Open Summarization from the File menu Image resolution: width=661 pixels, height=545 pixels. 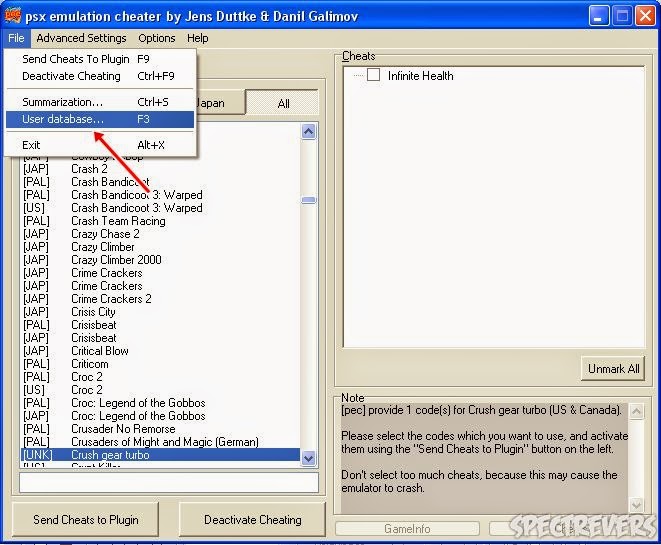[x=99, y=102]
